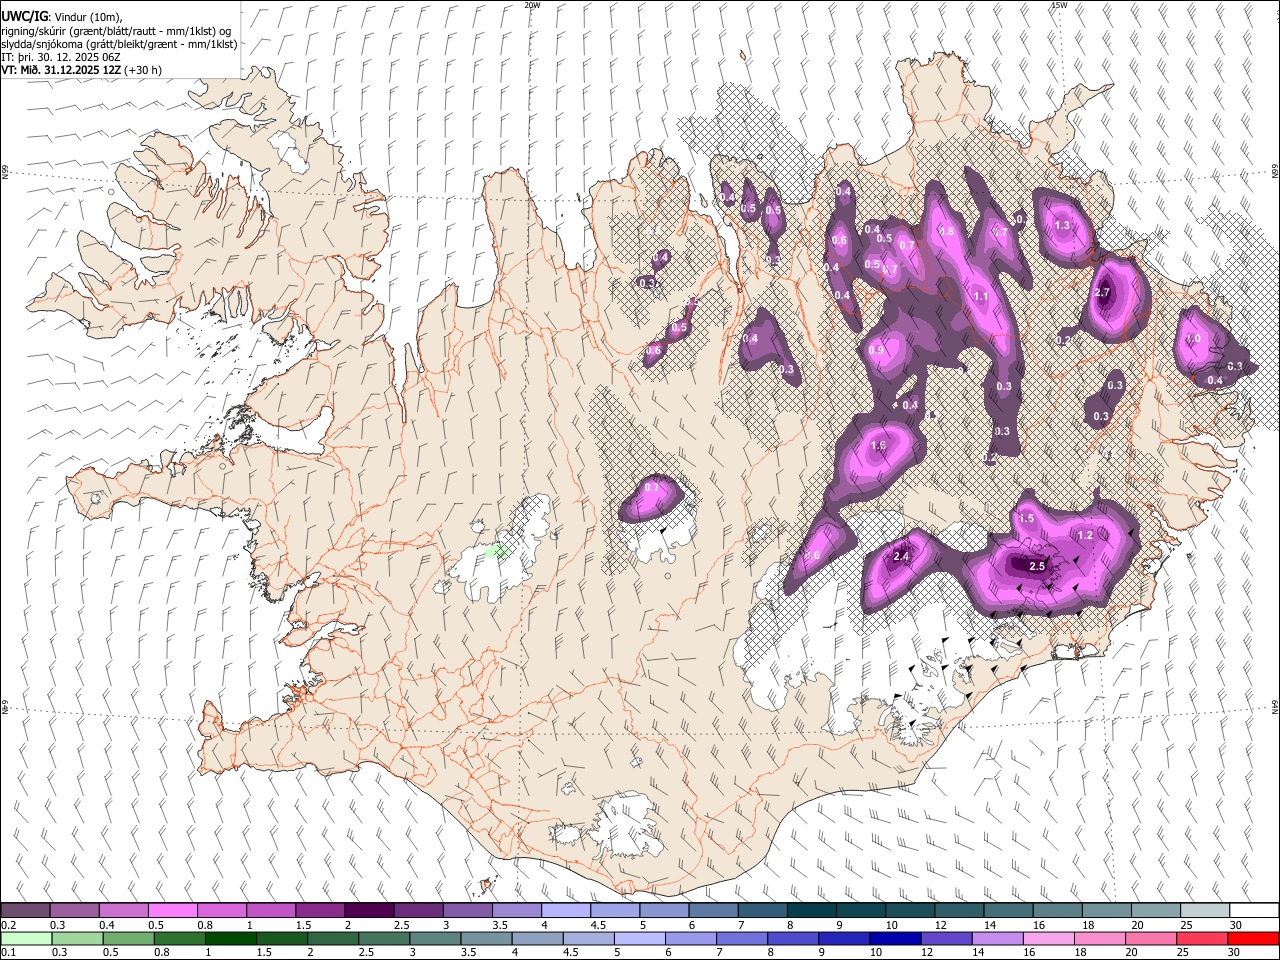Viewport: 1280px width, 960px height.
Task: Click the 20 tick label under the snow legend
Action: 1137,925
